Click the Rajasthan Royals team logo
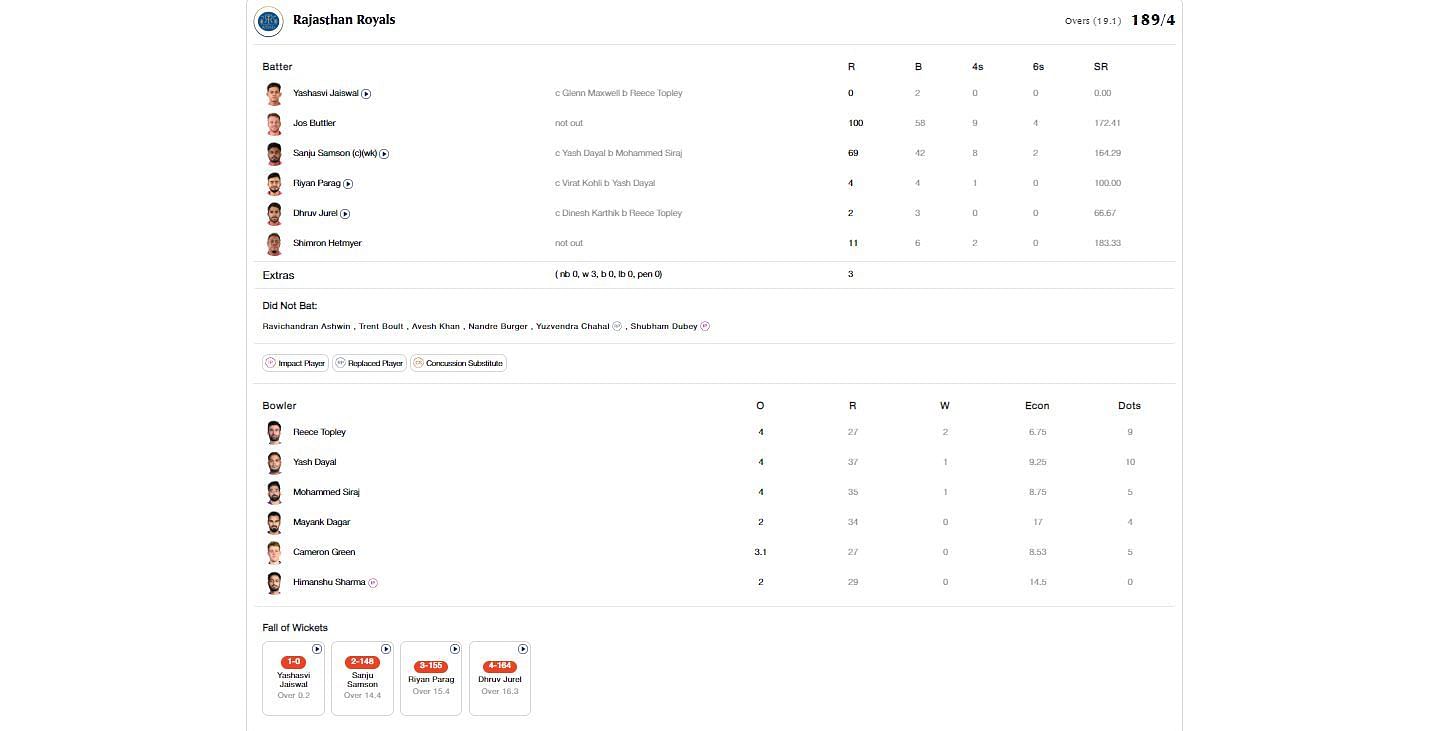This screenshot has height=731, width=1447. click(268, 21)
